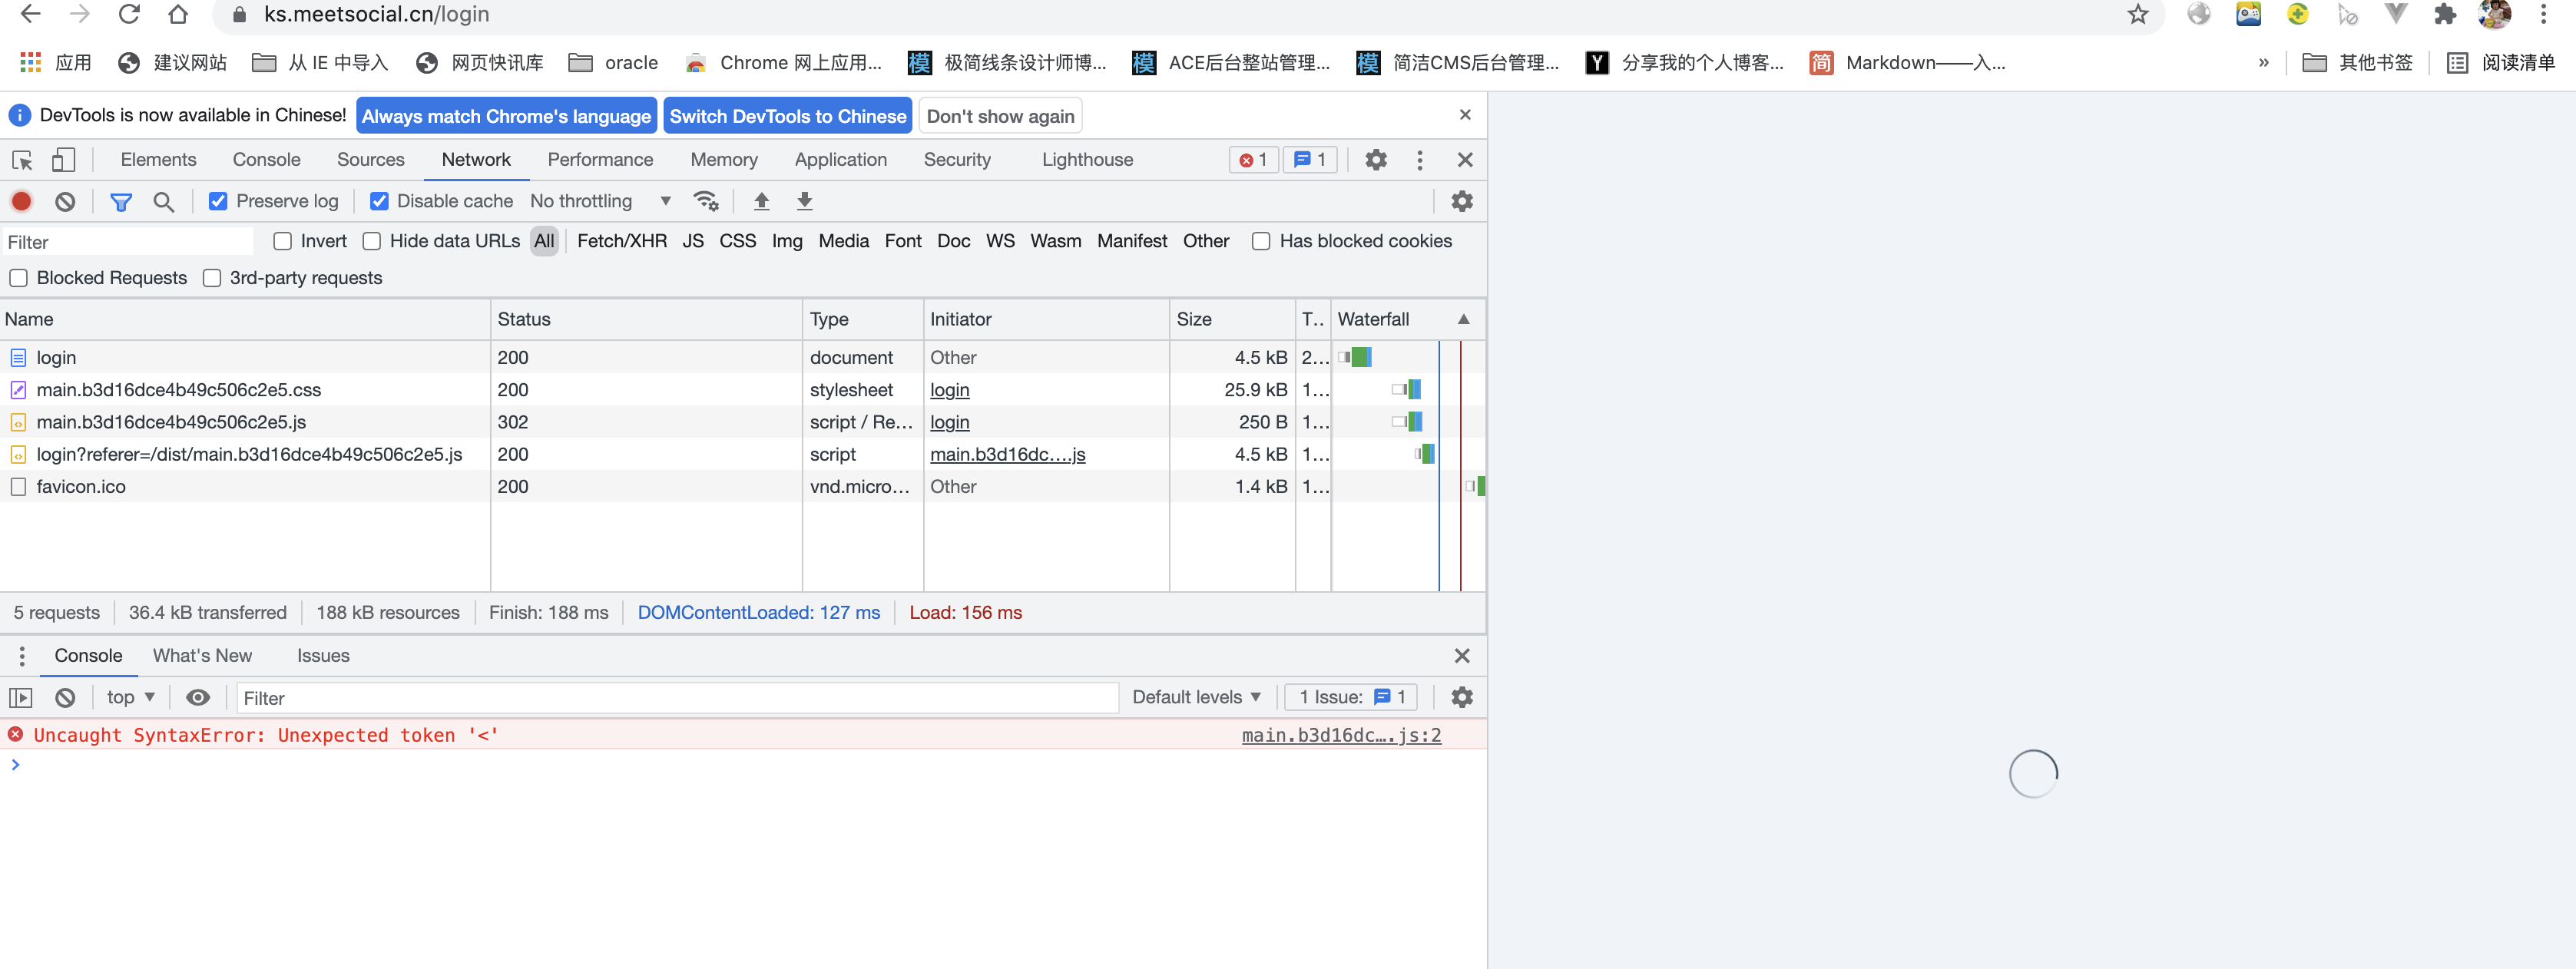The height and width of the screenshot is (969, 2576).
Task: Open Console settings gear icon
Action: click(x=1461, y=697)
